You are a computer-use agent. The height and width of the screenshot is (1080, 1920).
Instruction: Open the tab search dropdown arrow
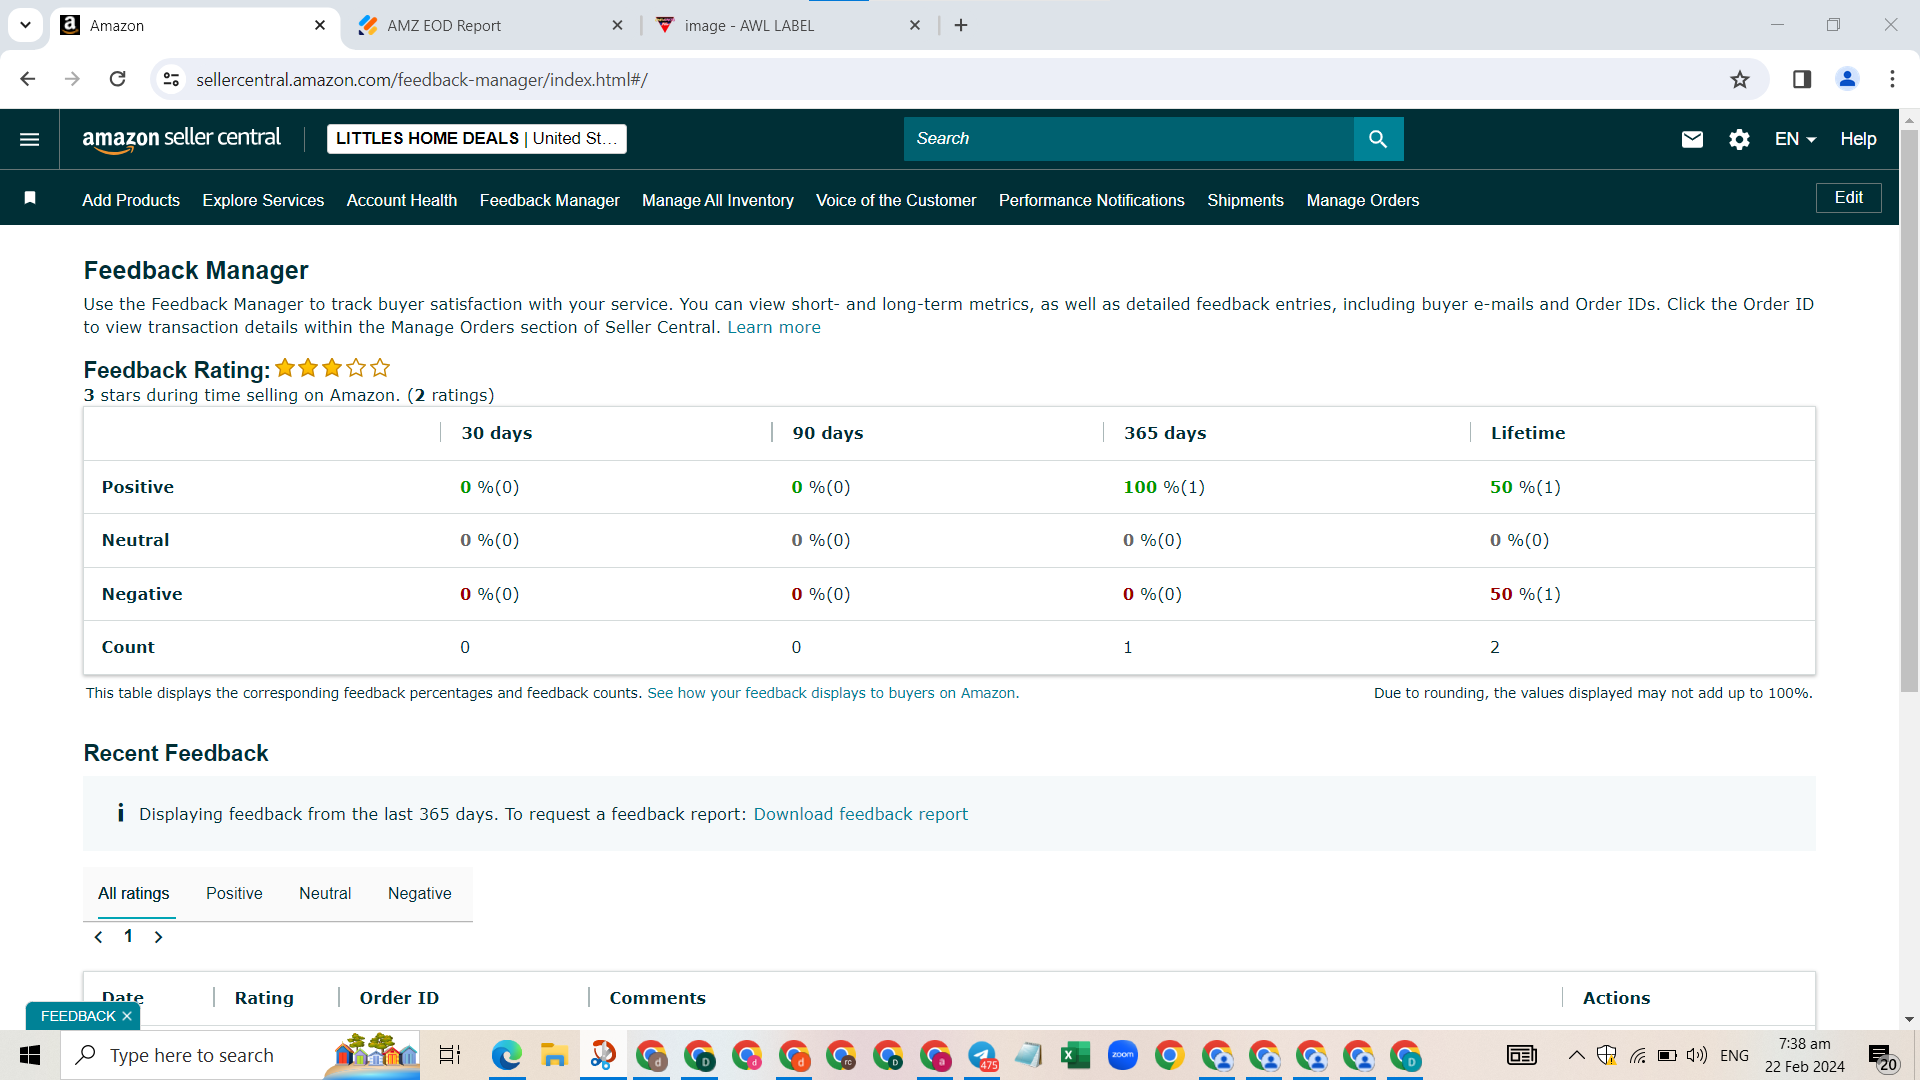tap(25, 25)
